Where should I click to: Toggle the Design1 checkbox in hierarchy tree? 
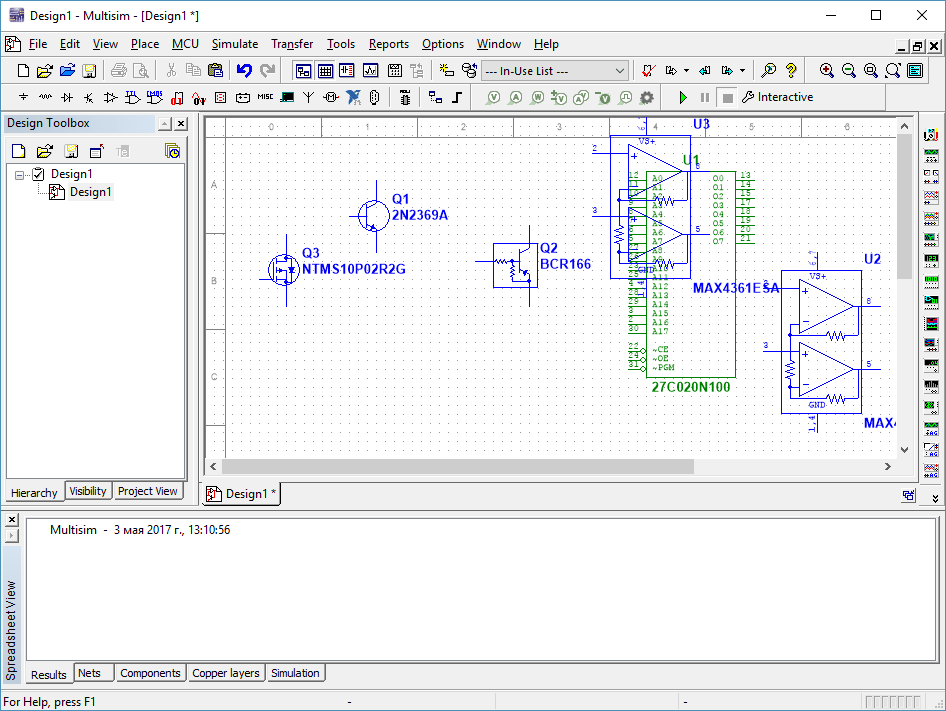[38, 174]
